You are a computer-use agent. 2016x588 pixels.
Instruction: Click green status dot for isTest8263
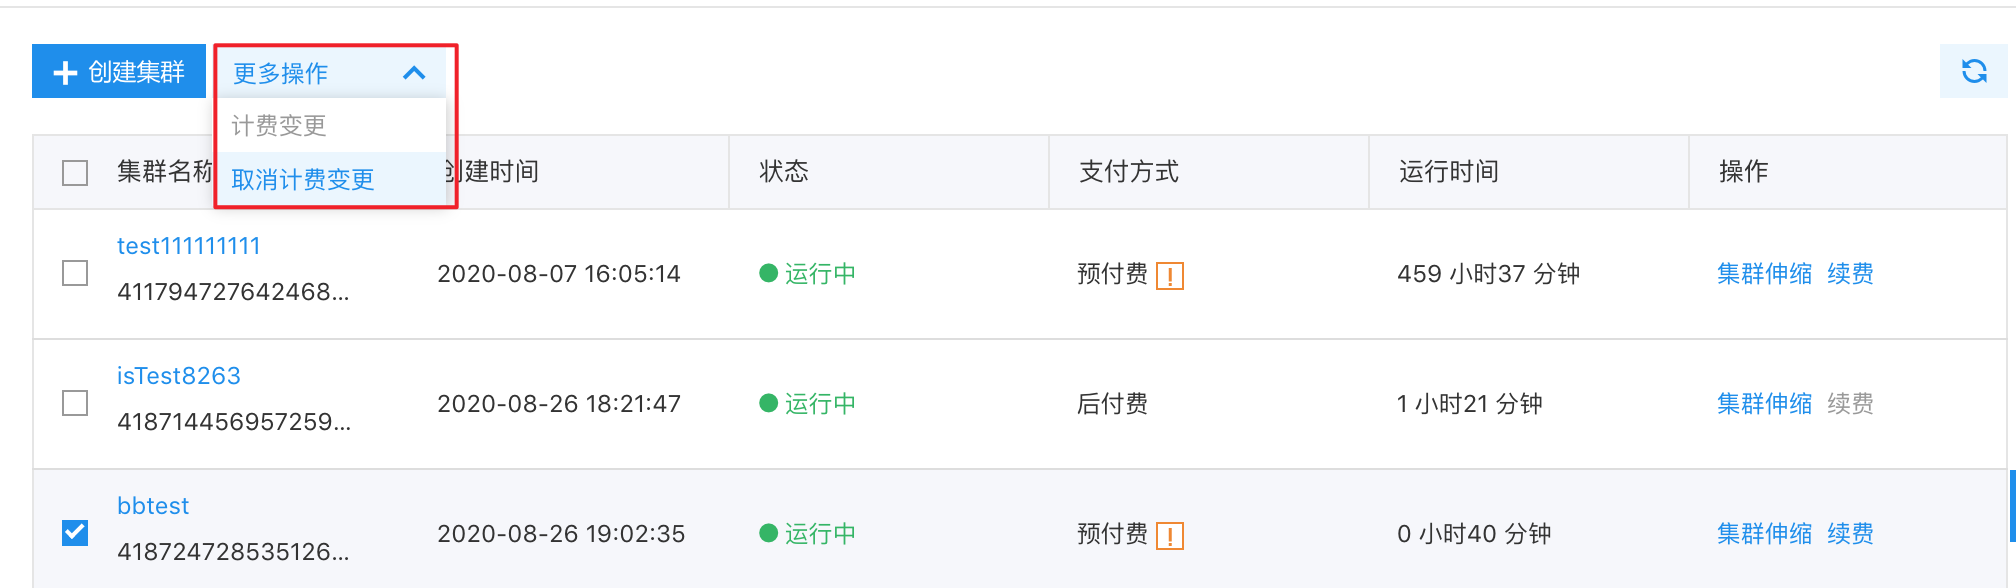tap(768, 403)
